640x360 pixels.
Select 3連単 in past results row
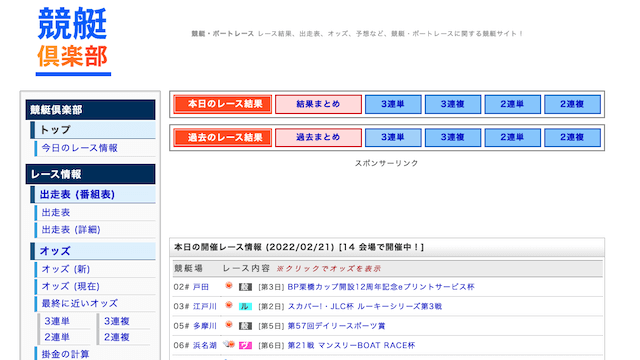click(x=393, y=138)
